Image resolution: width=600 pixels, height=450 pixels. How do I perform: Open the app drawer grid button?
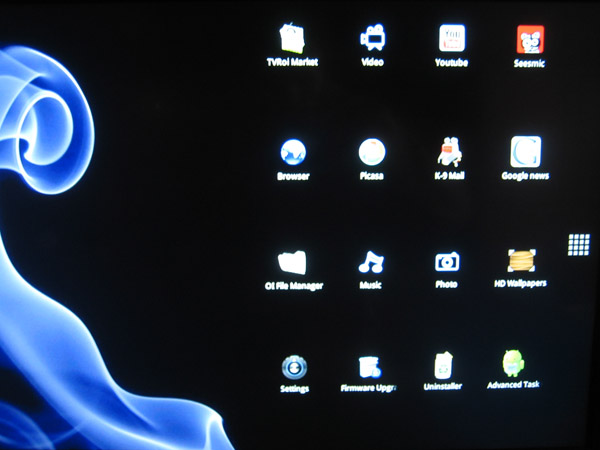579,245
